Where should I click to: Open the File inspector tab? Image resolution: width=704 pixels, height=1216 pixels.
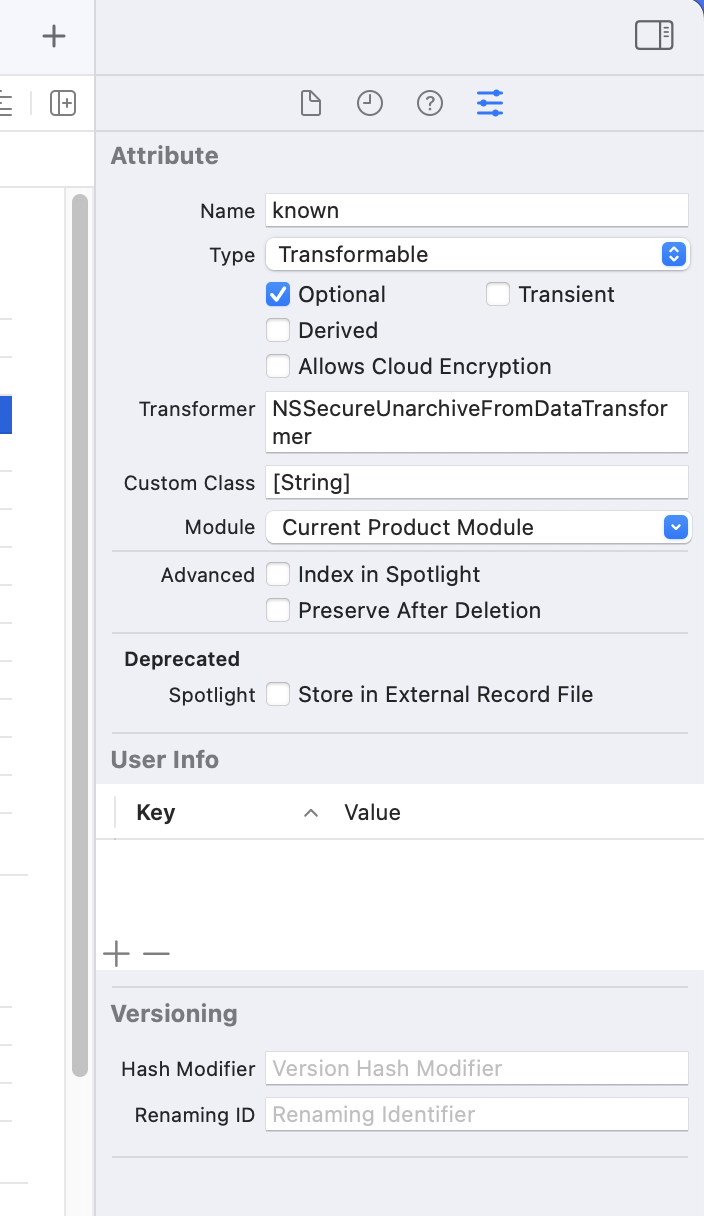click(311, 103)
